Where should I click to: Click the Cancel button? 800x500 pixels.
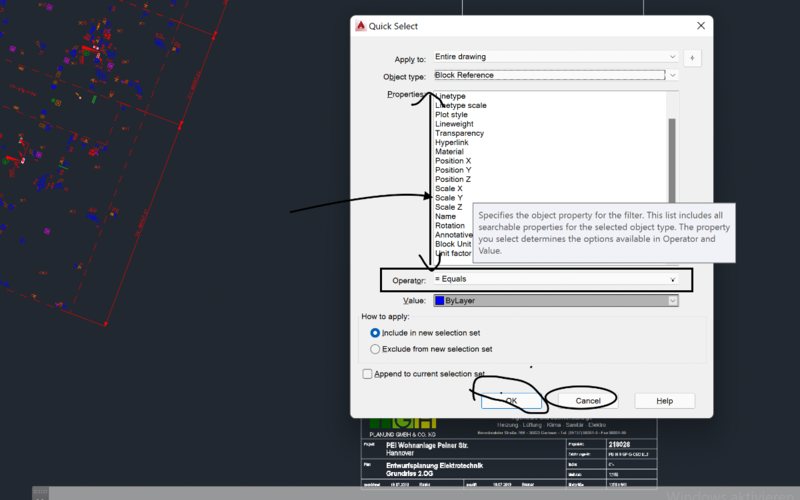pos(588,401)
